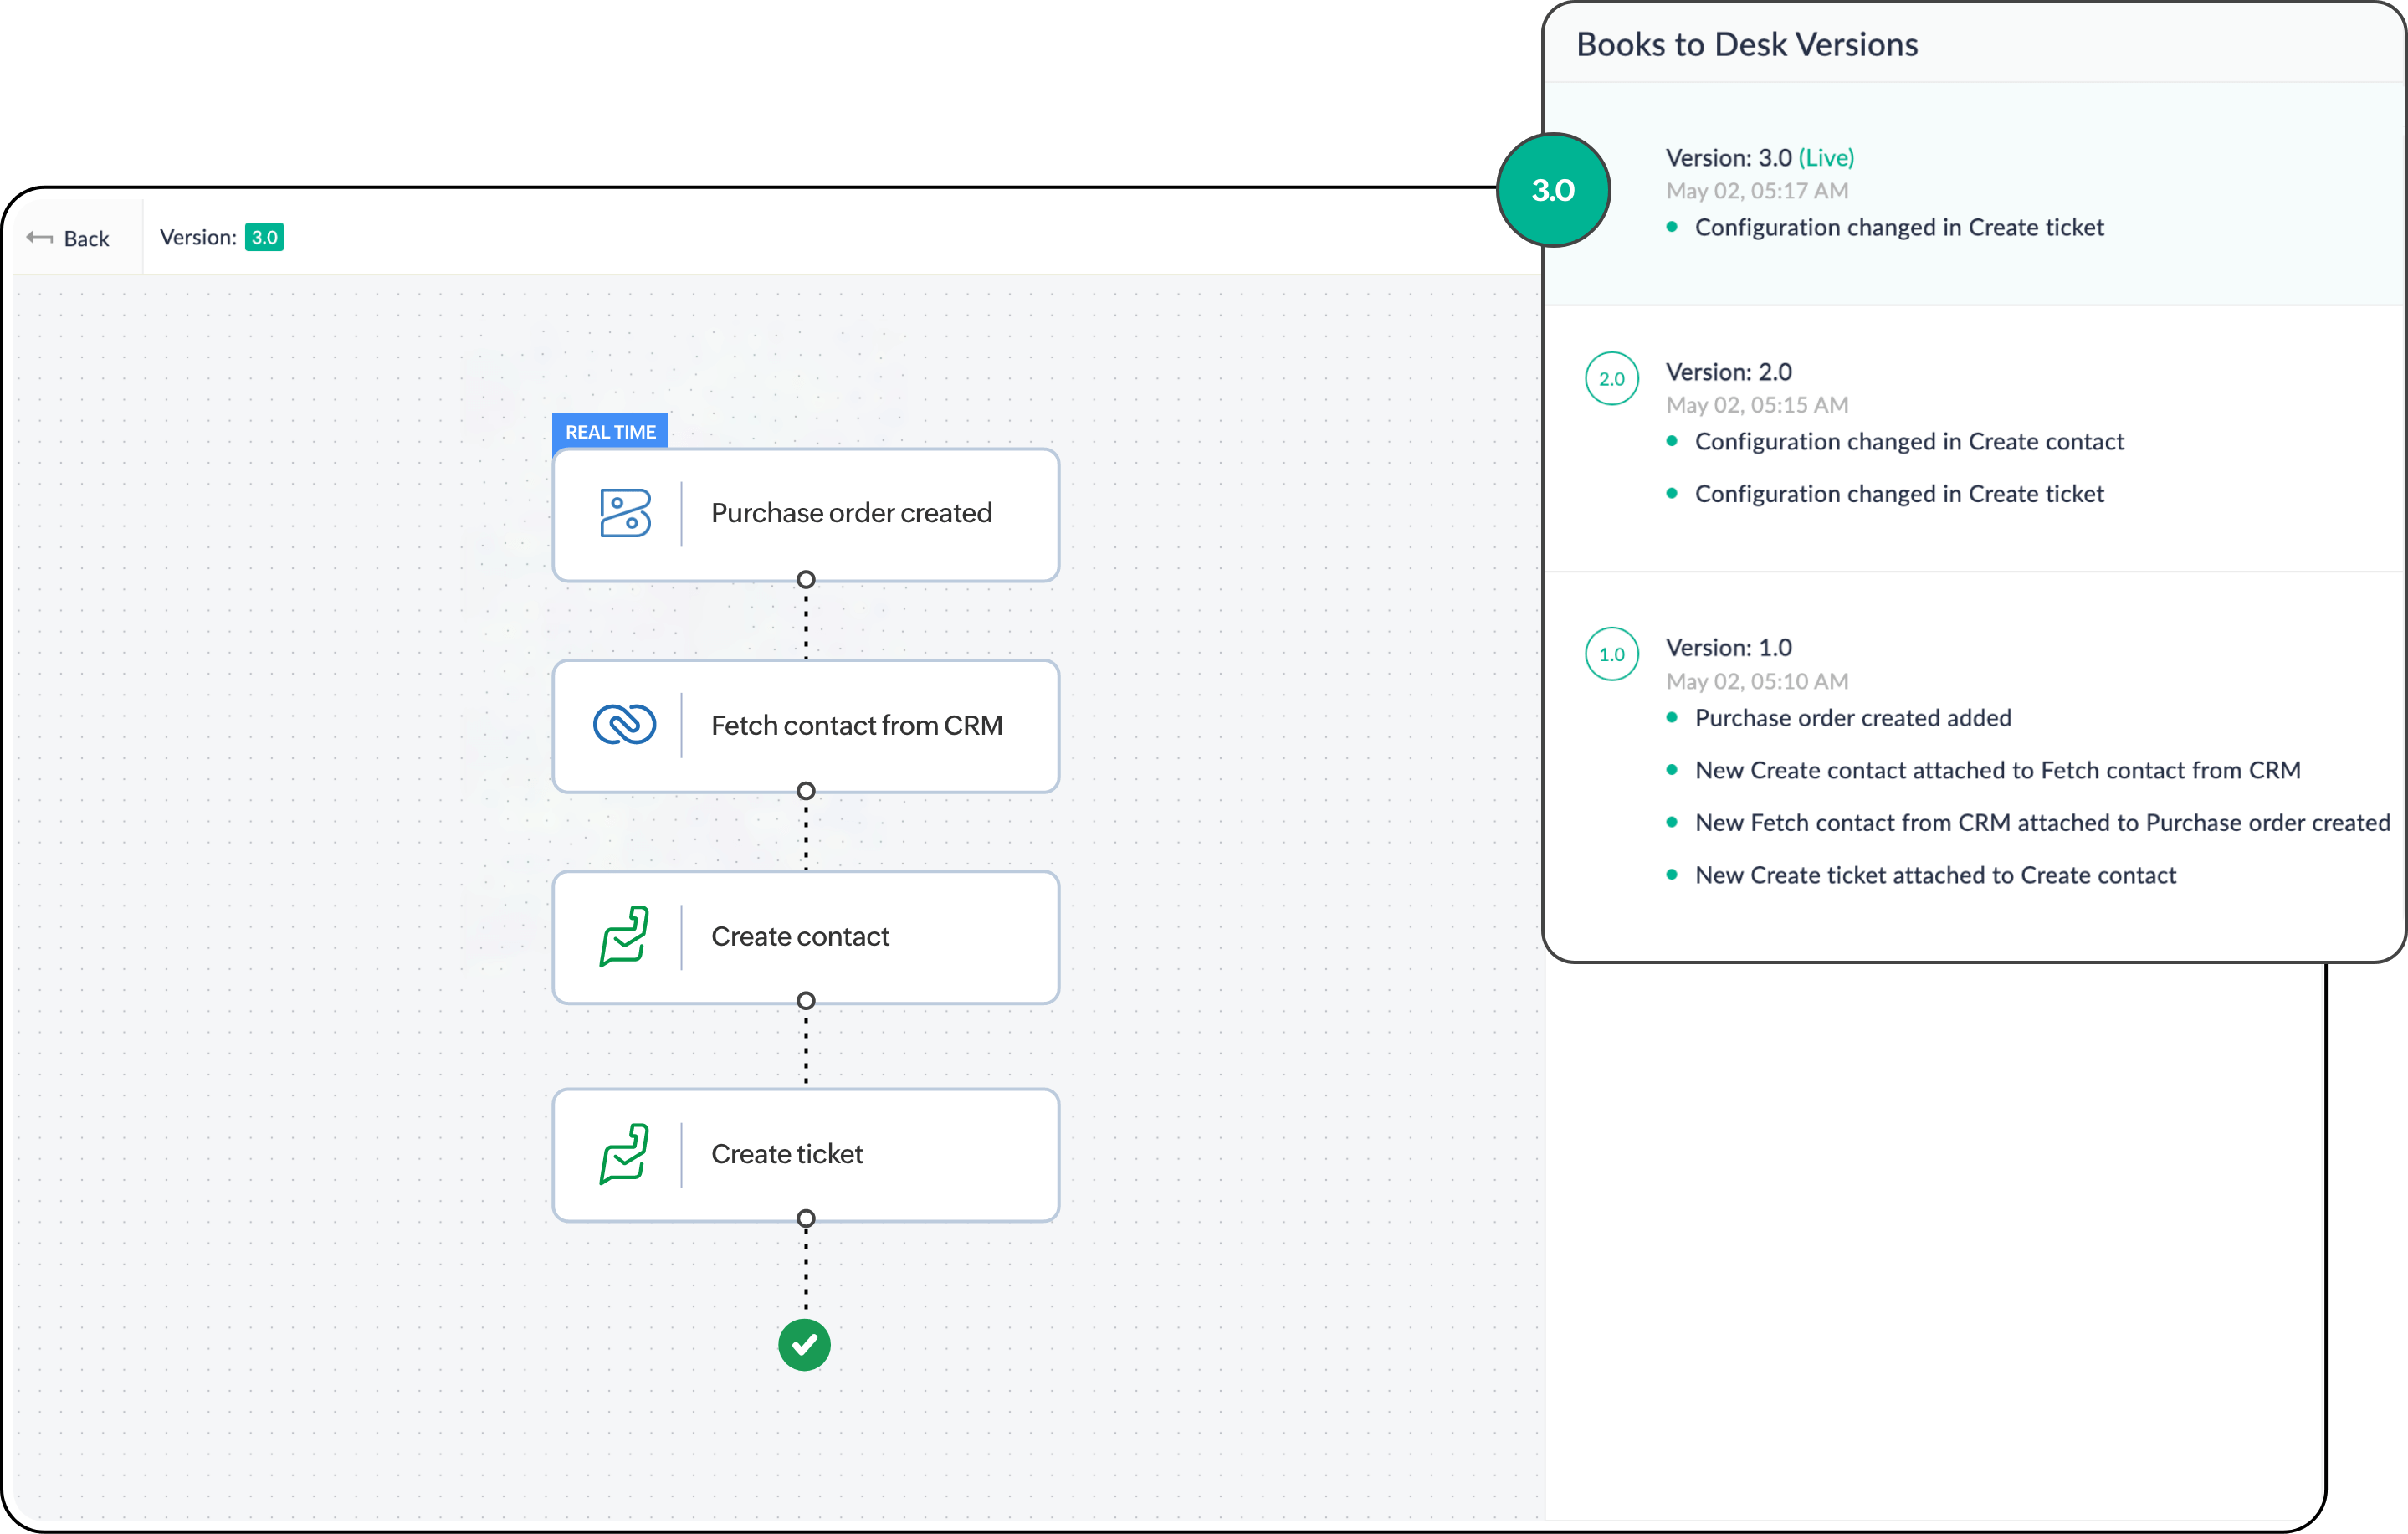2408x1534 pixels.
Task: Select the large 3.0 version circle
Action: point(1553,190)
